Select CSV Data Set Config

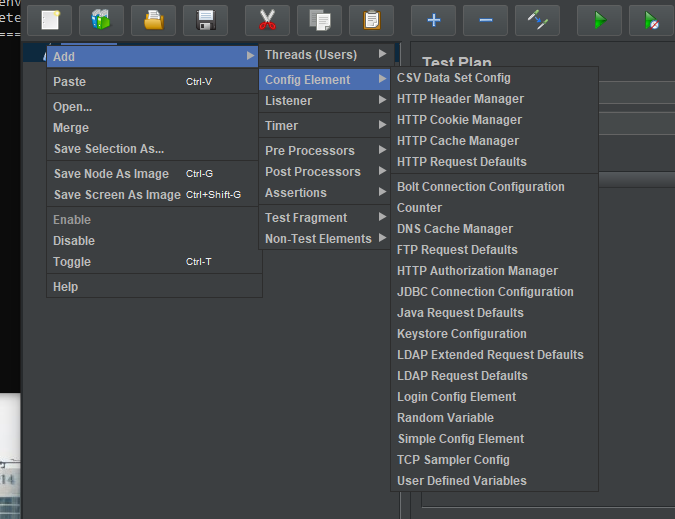[453, 78]
